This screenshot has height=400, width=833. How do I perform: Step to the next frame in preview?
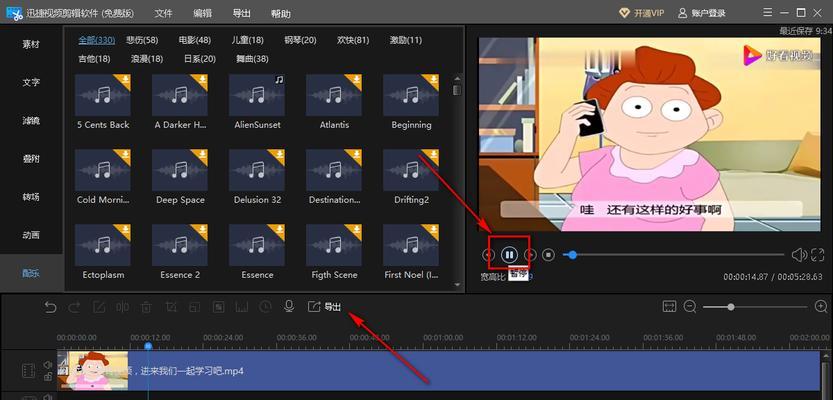[530, 255]
